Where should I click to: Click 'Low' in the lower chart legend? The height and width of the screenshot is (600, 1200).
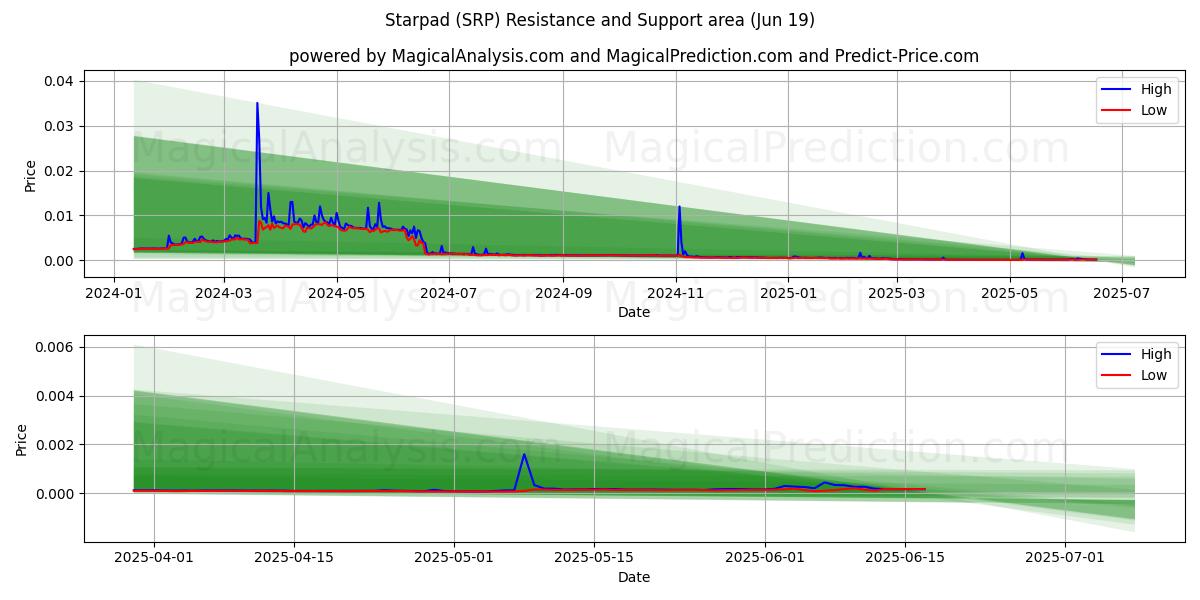tap(1154, 375)
